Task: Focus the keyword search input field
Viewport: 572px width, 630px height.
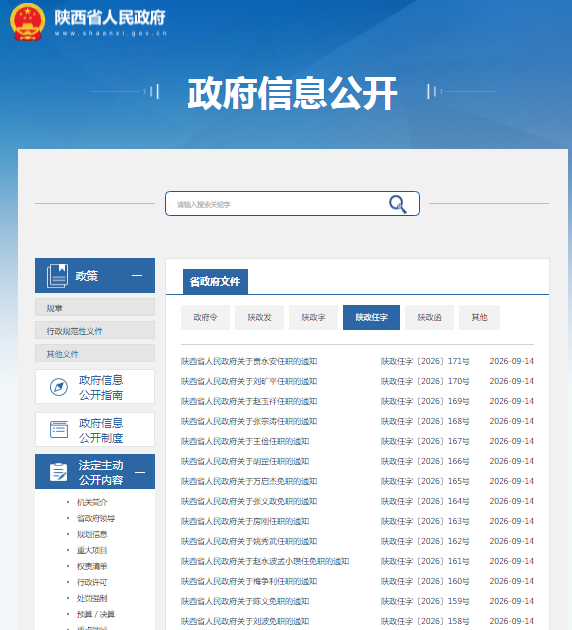Action: (292, 204)
